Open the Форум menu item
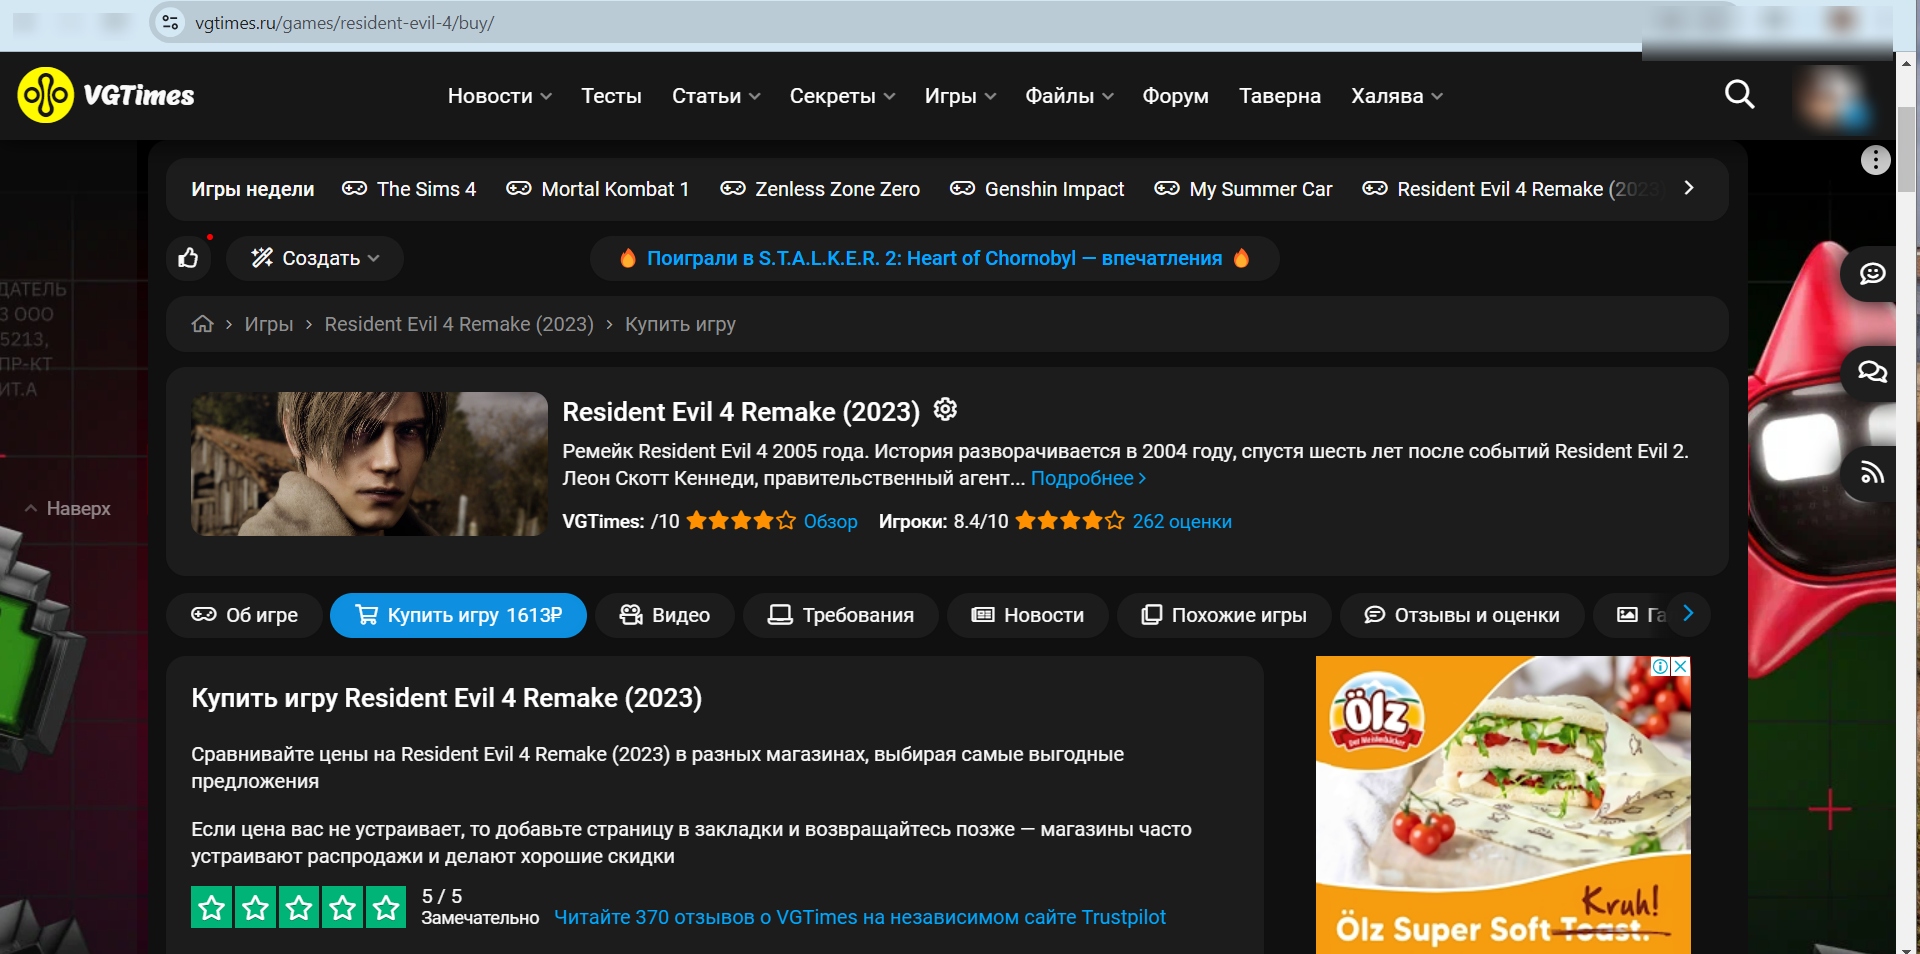Screen dimensions: 1920x954 click(1176, 96)
